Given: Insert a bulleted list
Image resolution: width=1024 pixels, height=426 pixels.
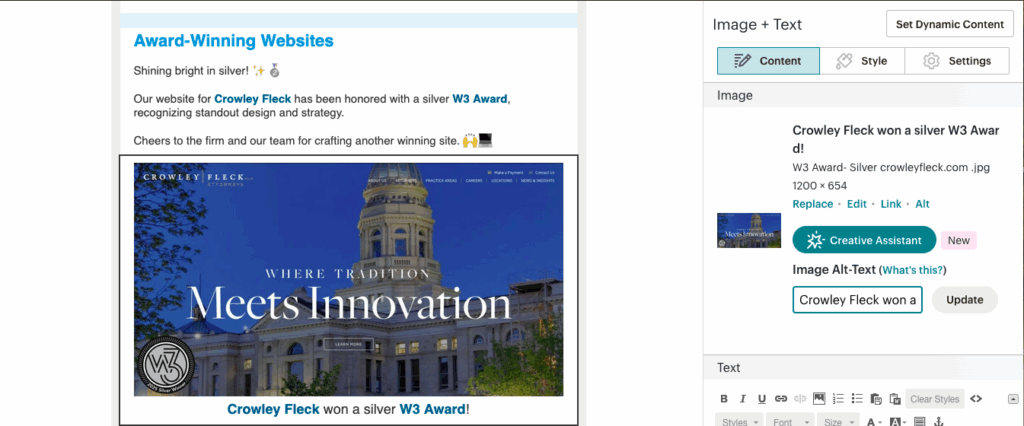Looking at the screenshot, I should click(x=857, y=399).
